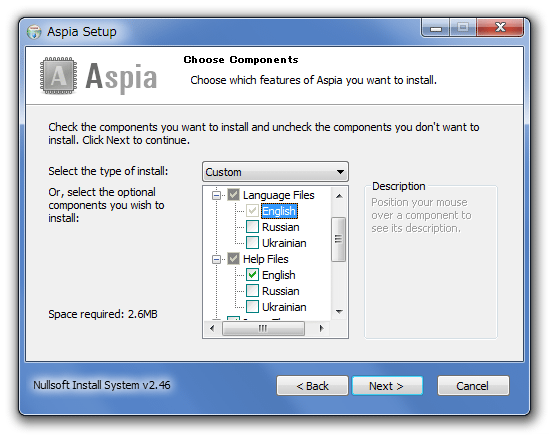Check the Russian checkbox under Language Files
This screenshot has width=552, height=438.
[252, 227]
